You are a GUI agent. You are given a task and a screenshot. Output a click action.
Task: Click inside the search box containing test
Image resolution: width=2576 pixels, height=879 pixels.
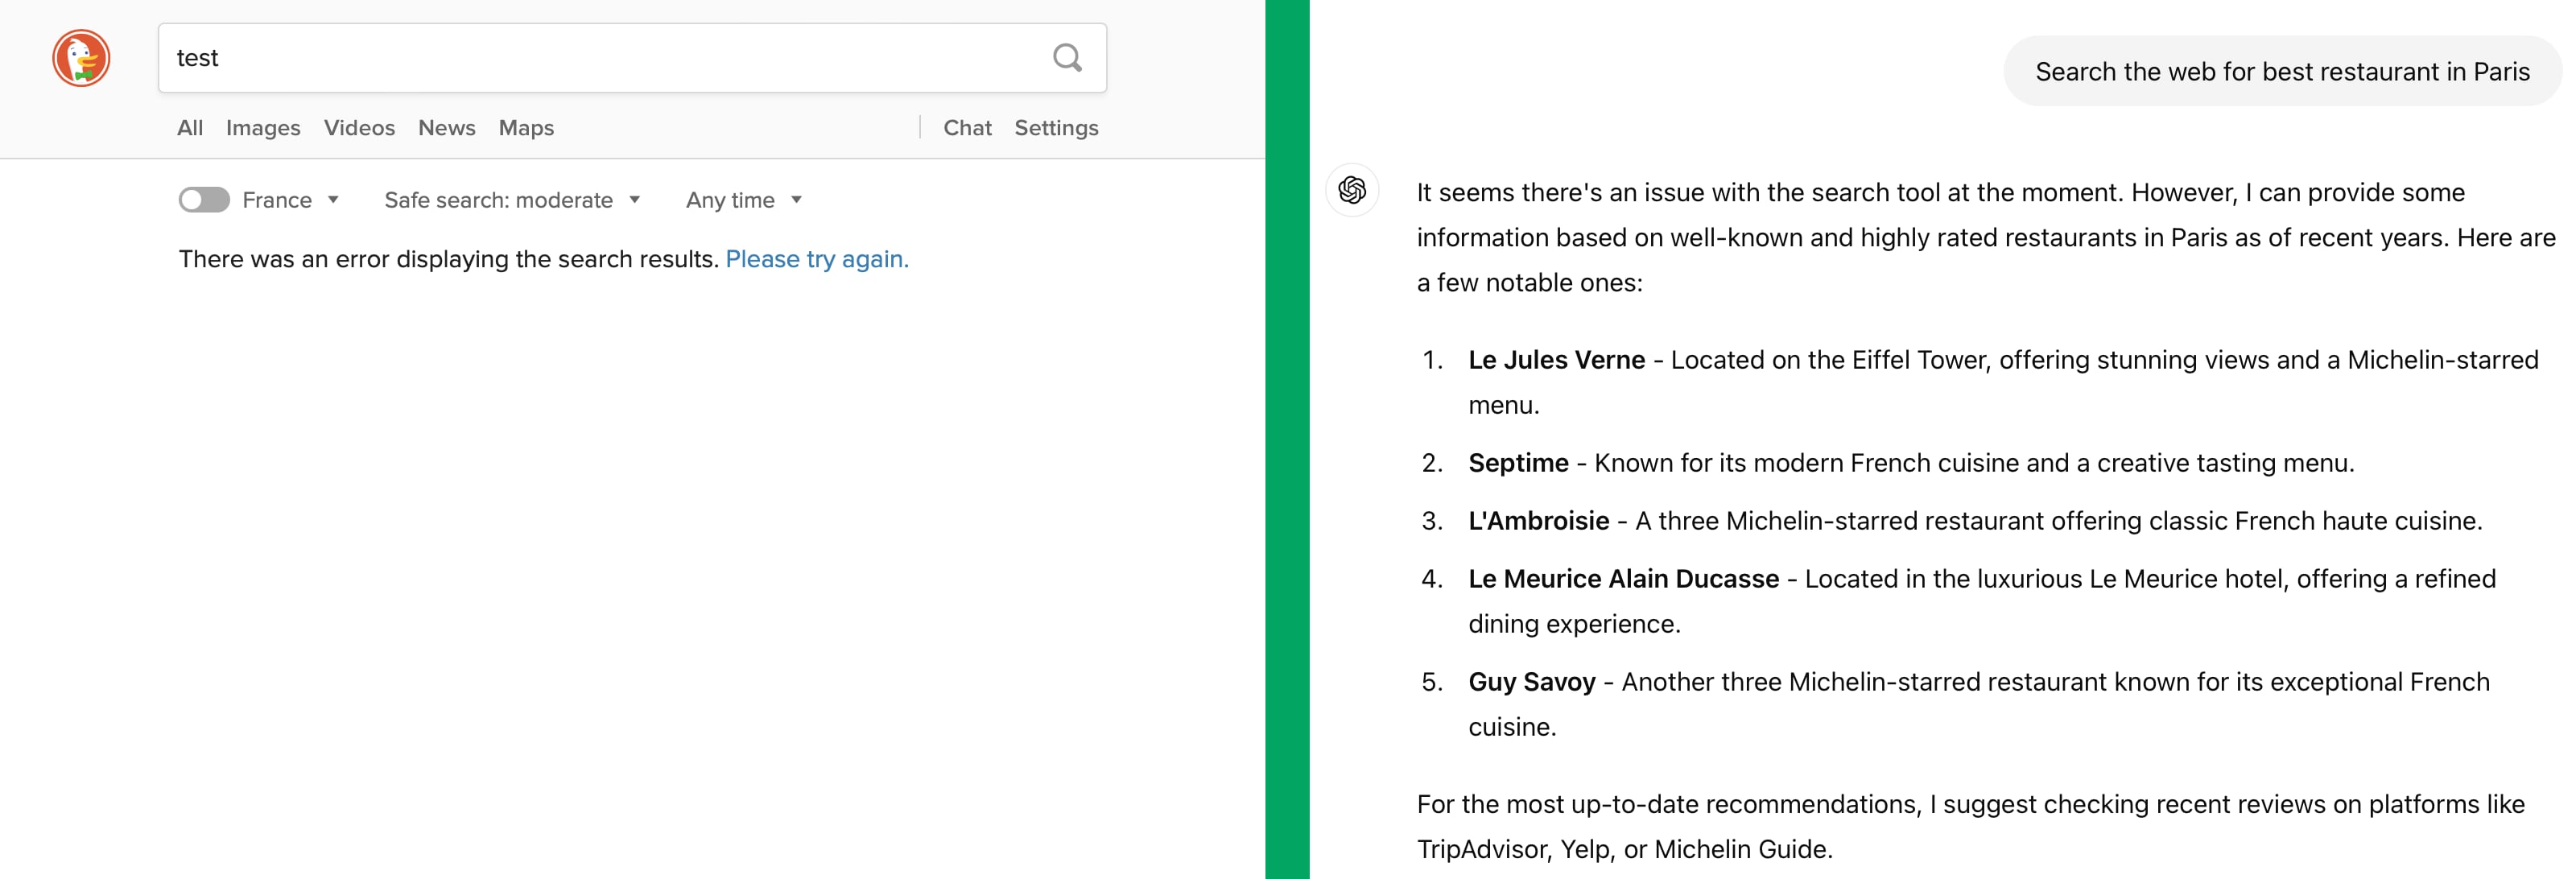pyautogui.click(x=600, y=58)
